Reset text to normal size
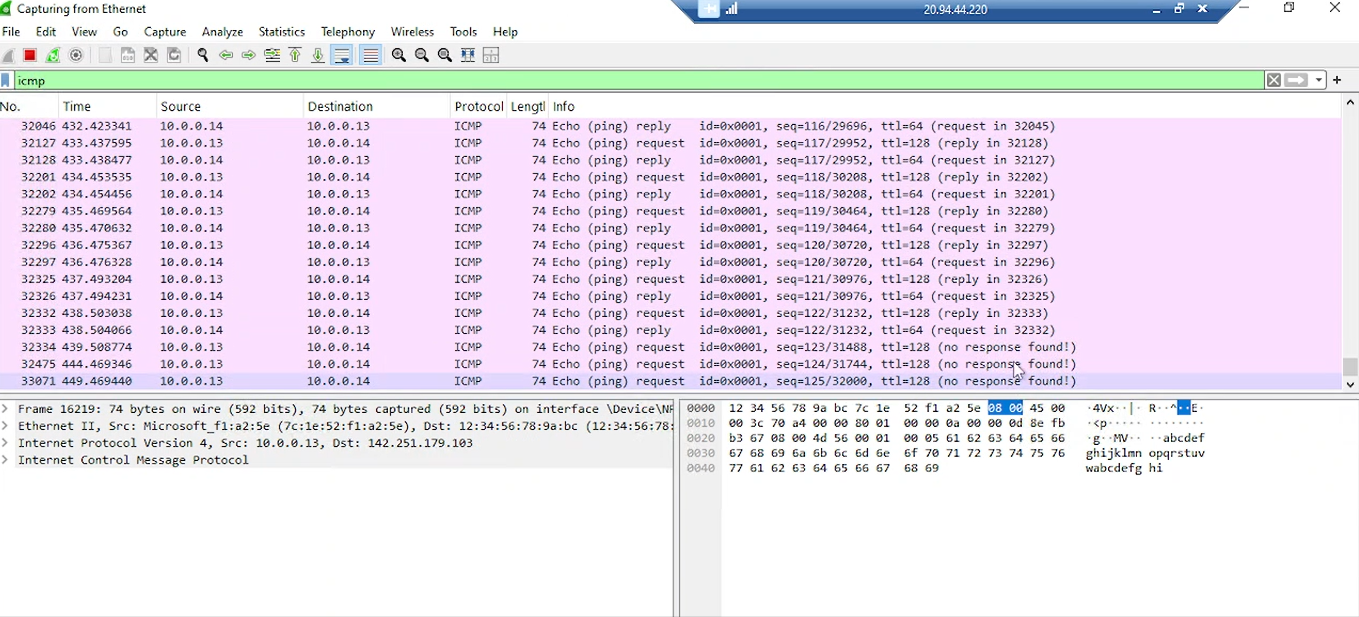The width and height of the screenshot is (1359, 617). tap(445, 56)
